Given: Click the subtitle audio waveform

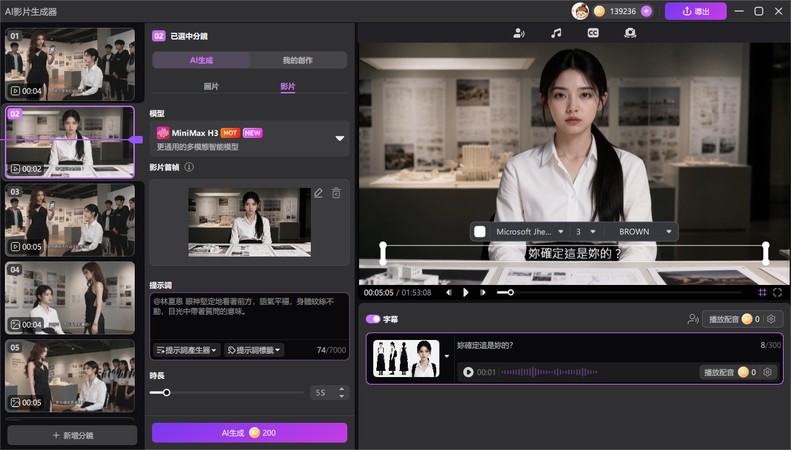Looking at the screenshot, I should click(x=549, y=372).
